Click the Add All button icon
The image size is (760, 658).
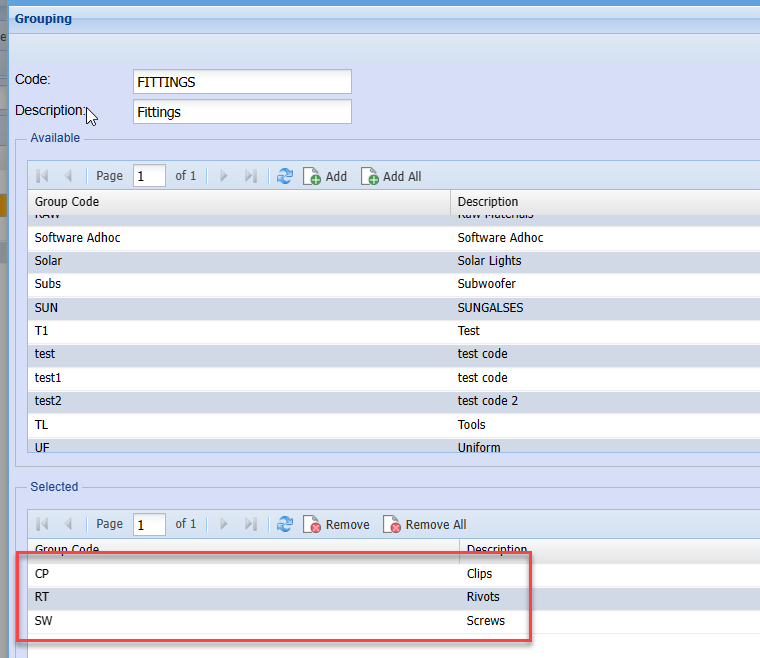[x=370, y=176]
